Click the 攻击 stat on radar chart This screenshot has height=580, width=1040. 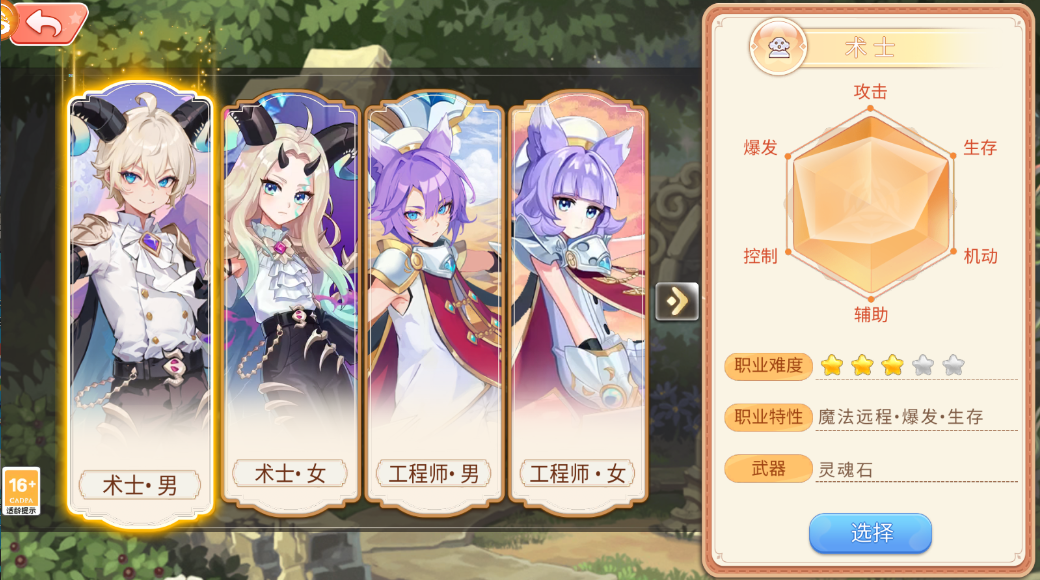pyautogui.click(x=870, y=92)
